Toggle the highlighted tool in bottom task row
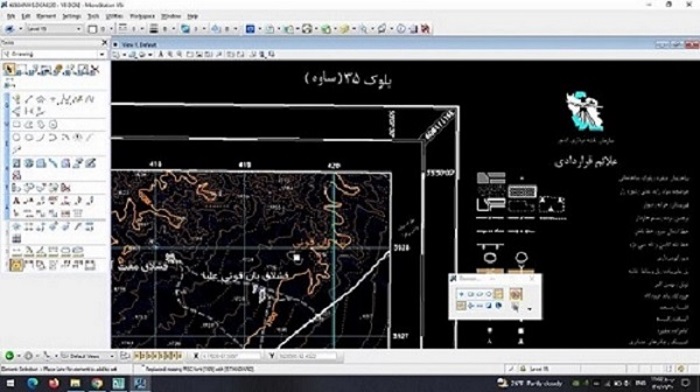The width and height of the screenshot is (700, 392). pyautogui.click(x=17, y=265)
